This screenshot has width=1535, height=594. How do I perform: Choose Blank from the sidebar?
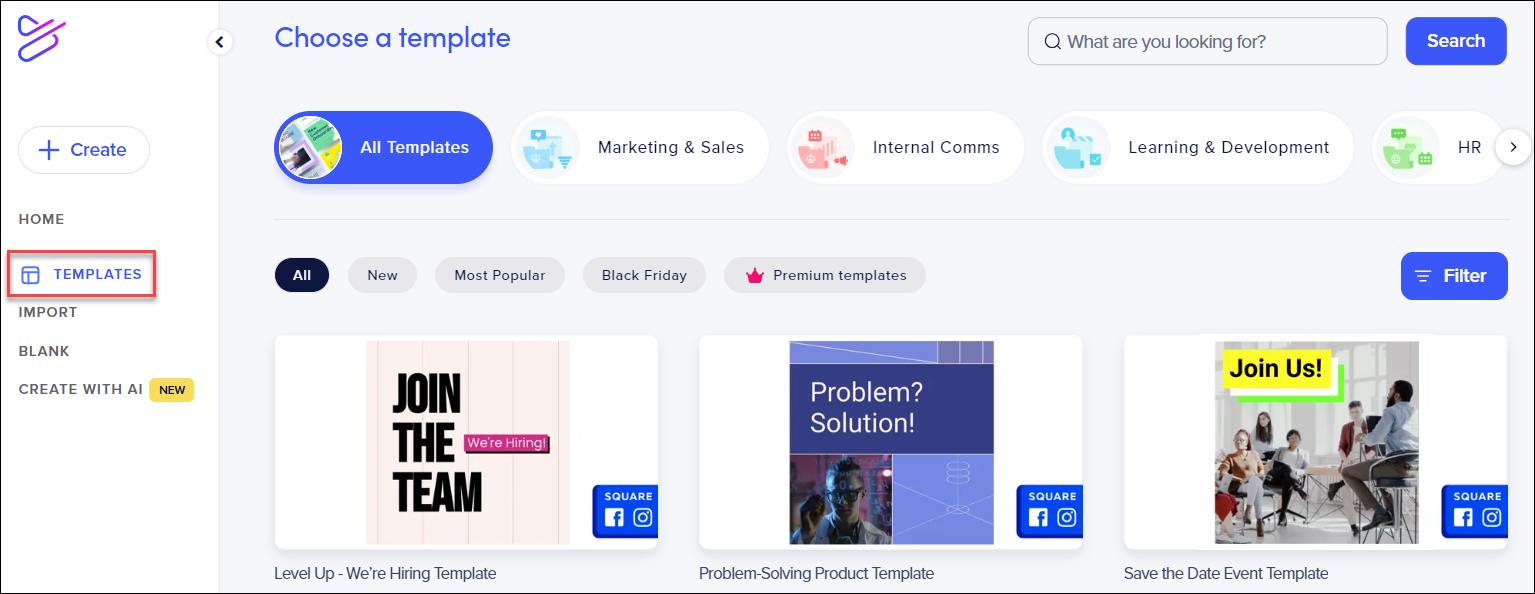click(x=44, y=351)
